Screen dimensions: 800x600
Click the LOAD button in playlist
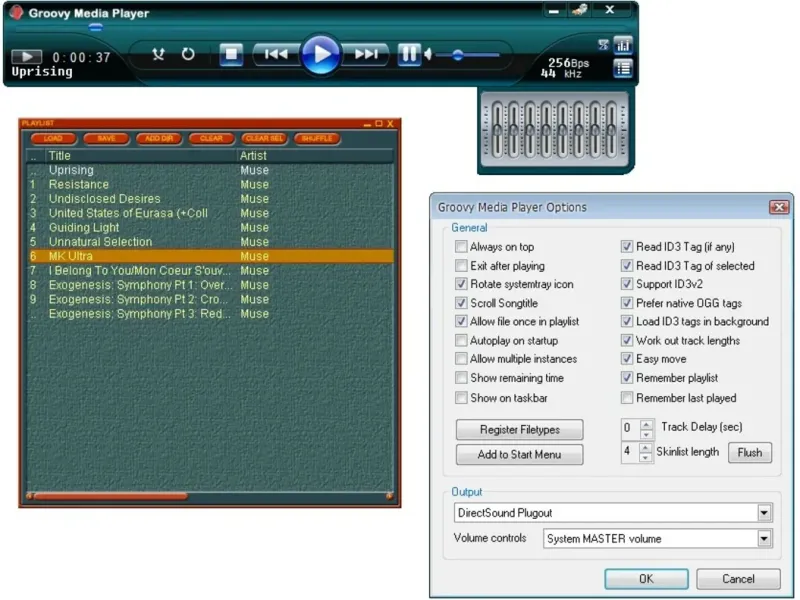(x=53, y=139)
